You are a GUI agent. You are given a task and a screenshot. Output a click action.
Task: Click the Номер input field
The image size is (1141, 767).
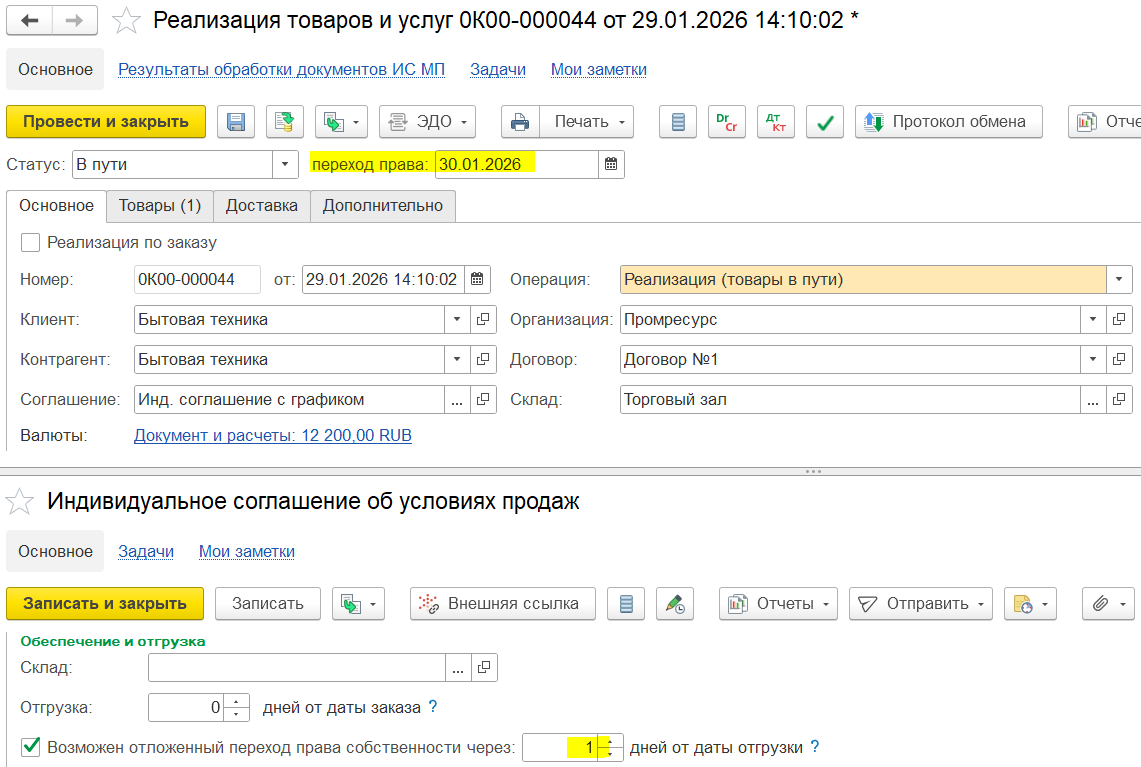tap(197, 280)
